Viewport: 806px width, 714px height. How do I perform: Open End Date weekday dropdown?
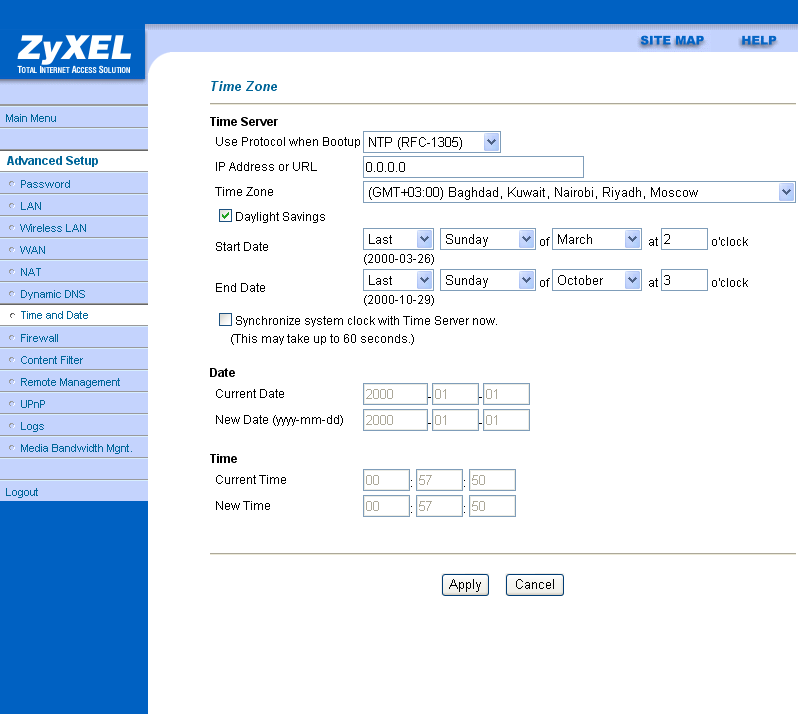[x=488, y=281]
